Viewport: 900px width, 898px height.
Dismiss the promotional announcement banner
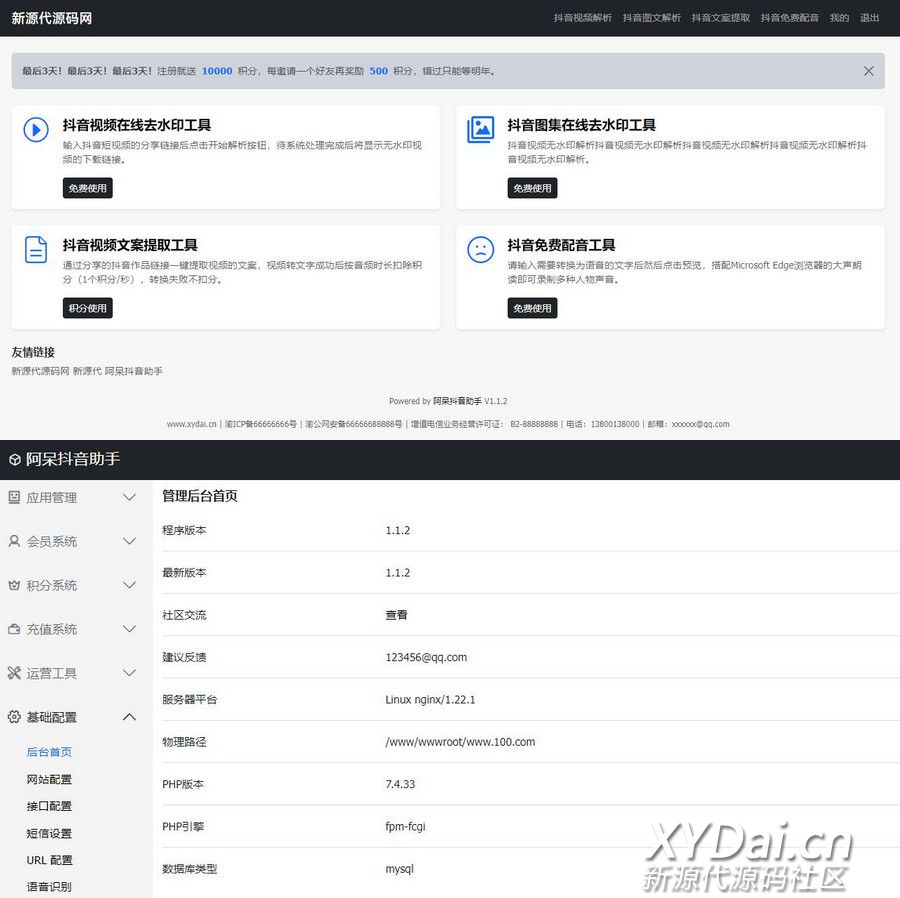click(x=868, y=71)
